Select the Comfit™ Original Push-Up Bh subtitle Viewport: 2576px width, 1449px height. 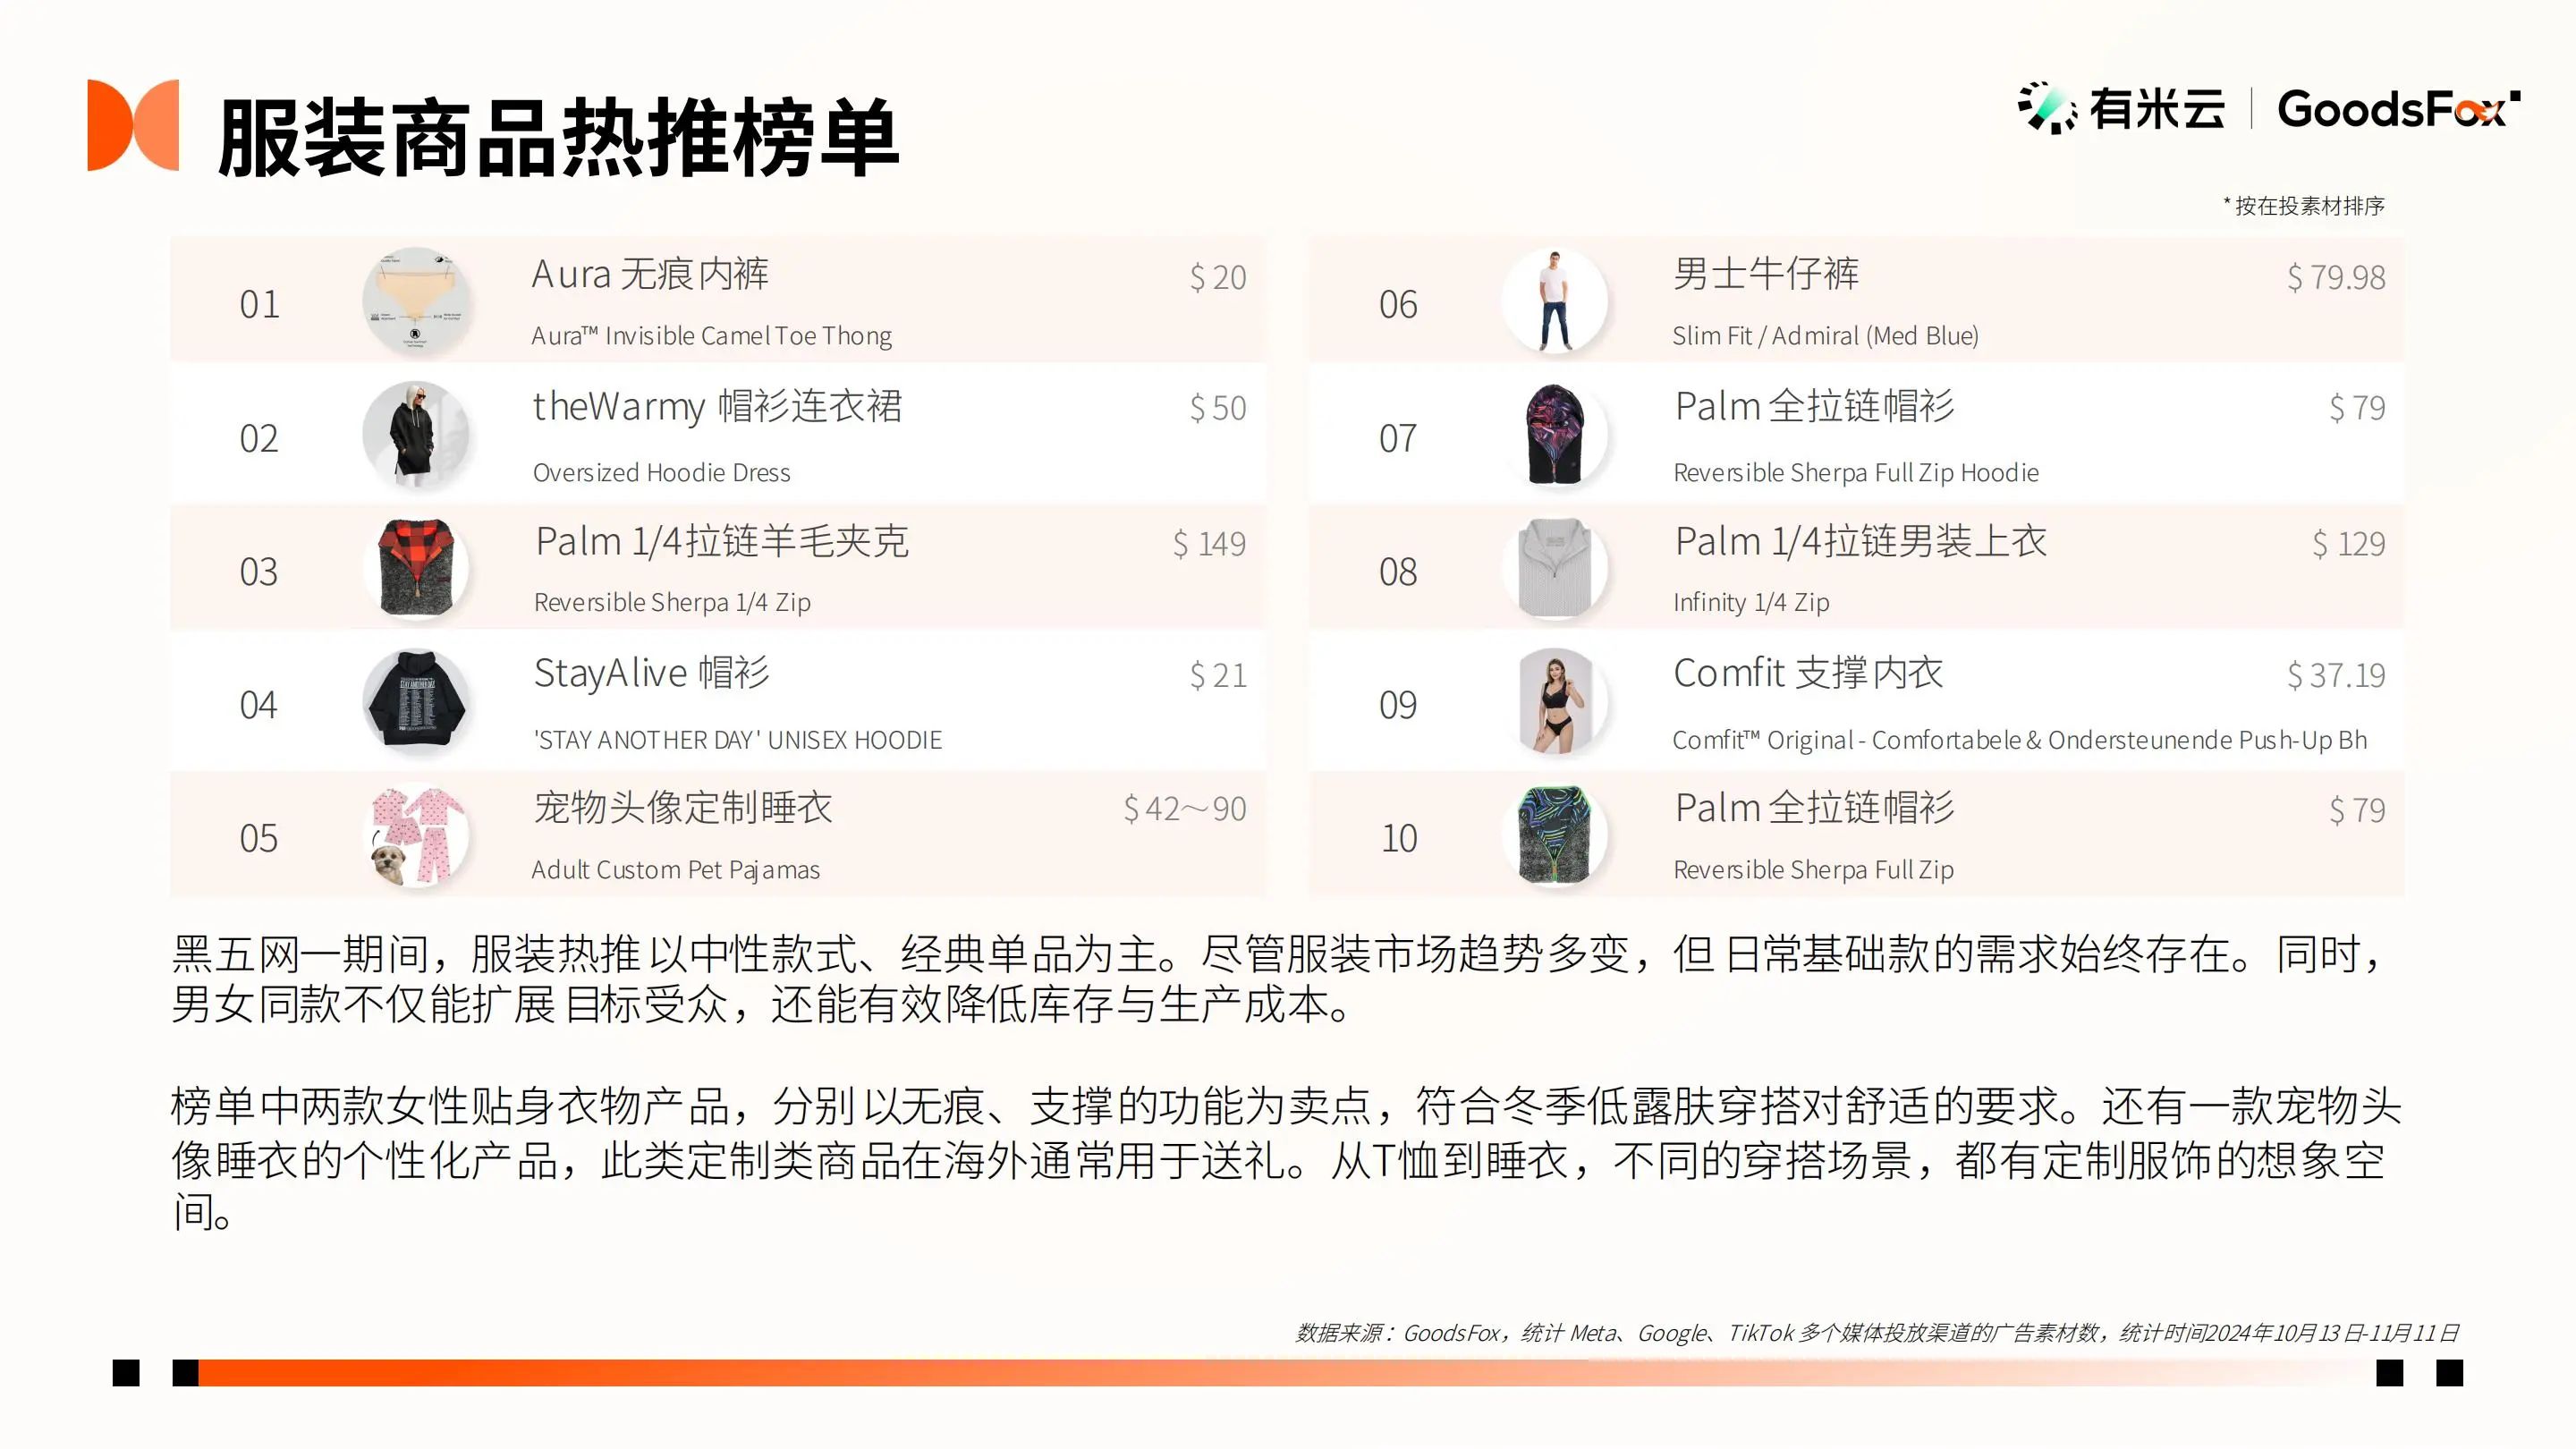[2020, 740]
